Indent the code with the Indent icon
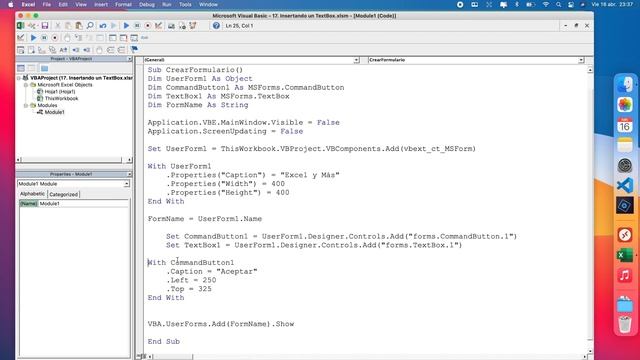Screen dimensions: 640x360 tap(76, 50)
